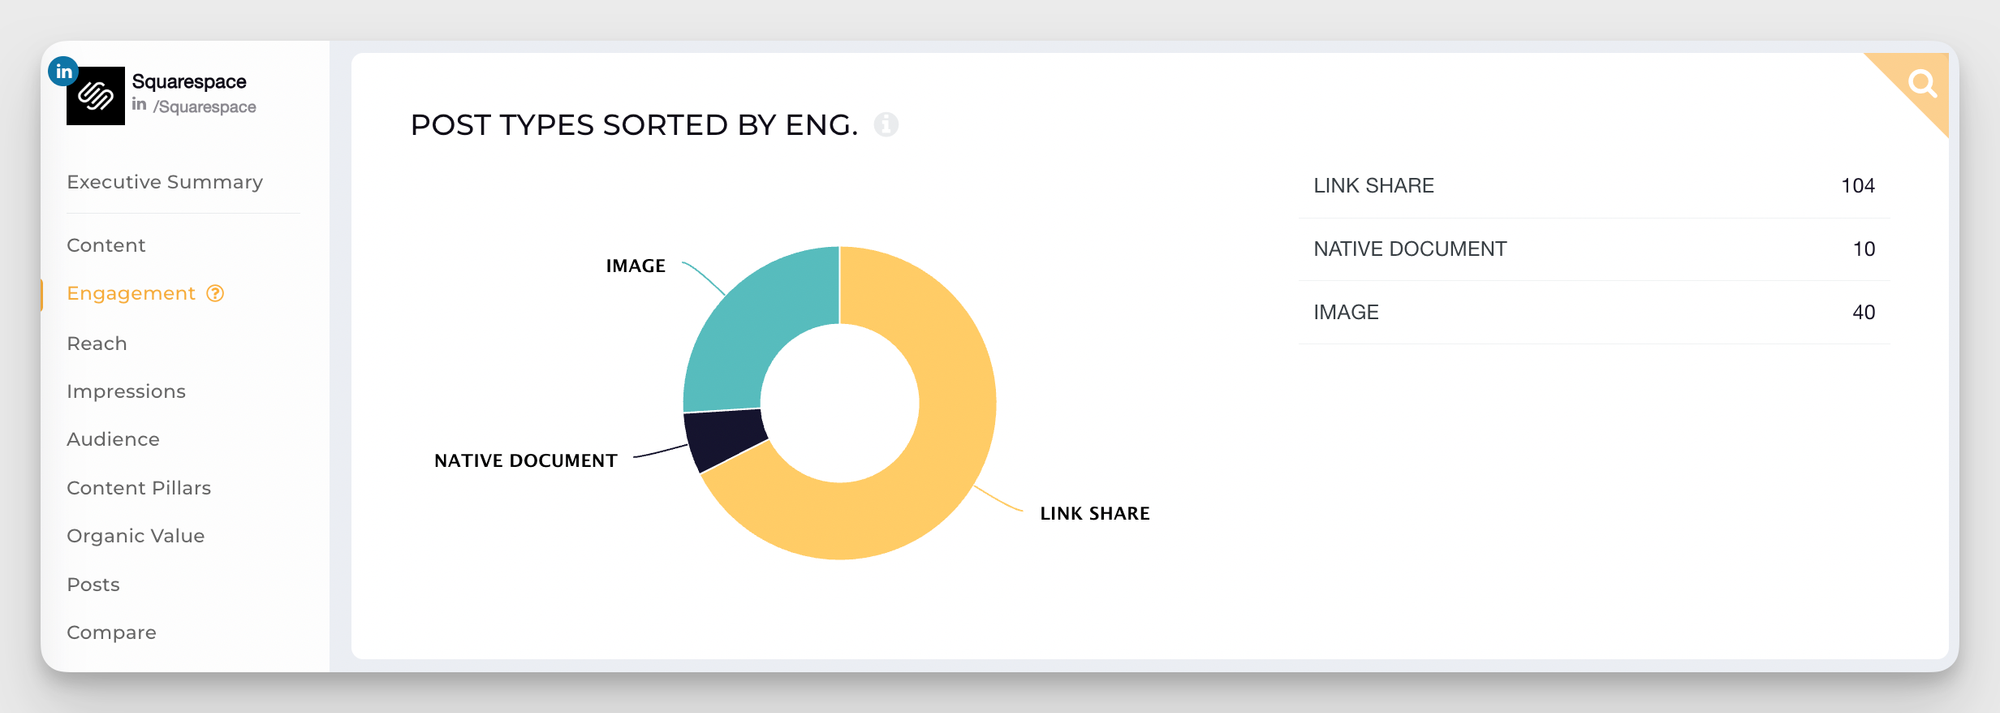Viewport: 2000px width, 713px height.
Task: Click the Squarespace logo thumbnail
Action: [96, 96]
